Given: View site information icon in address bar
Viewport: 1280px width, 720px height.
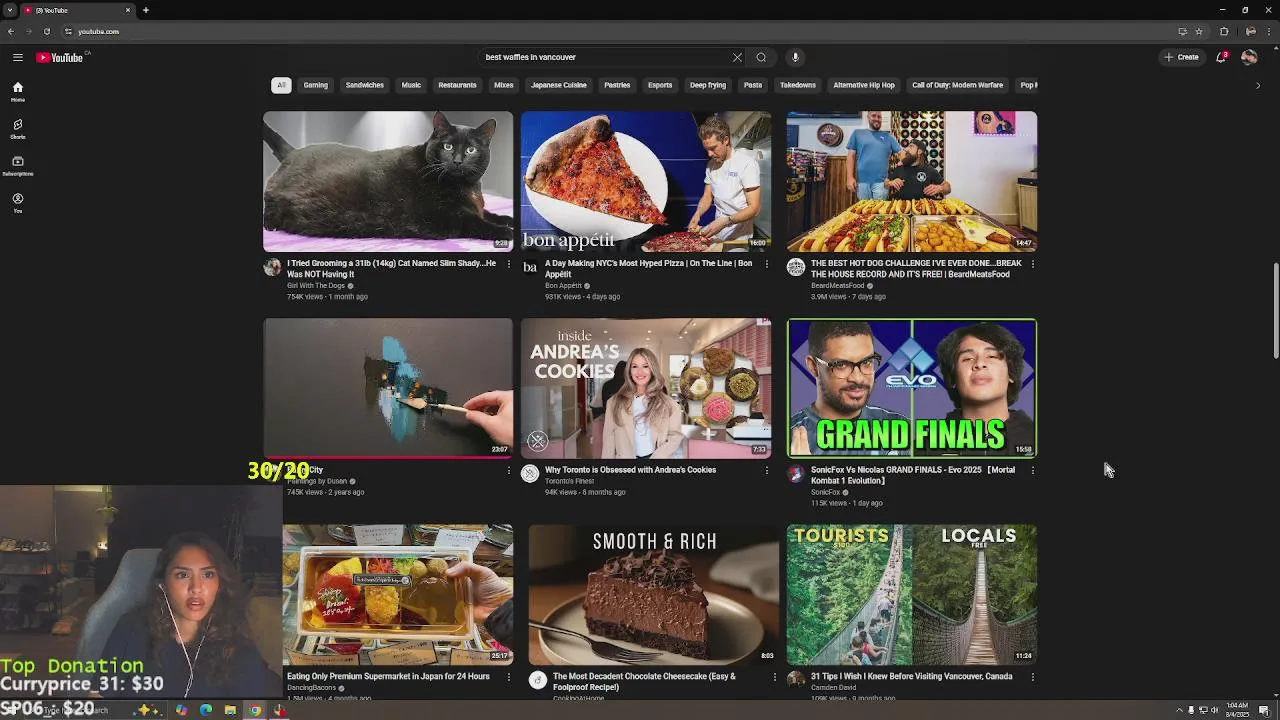Looking at the screenshot, I should tap(68, 31).
